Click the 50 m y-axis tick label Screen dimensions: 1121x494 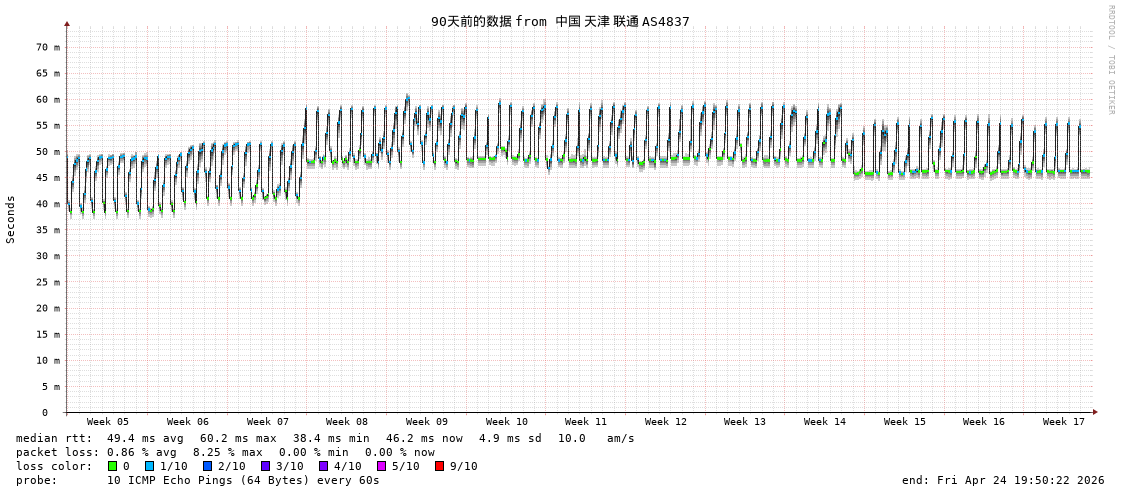(48, 152)
